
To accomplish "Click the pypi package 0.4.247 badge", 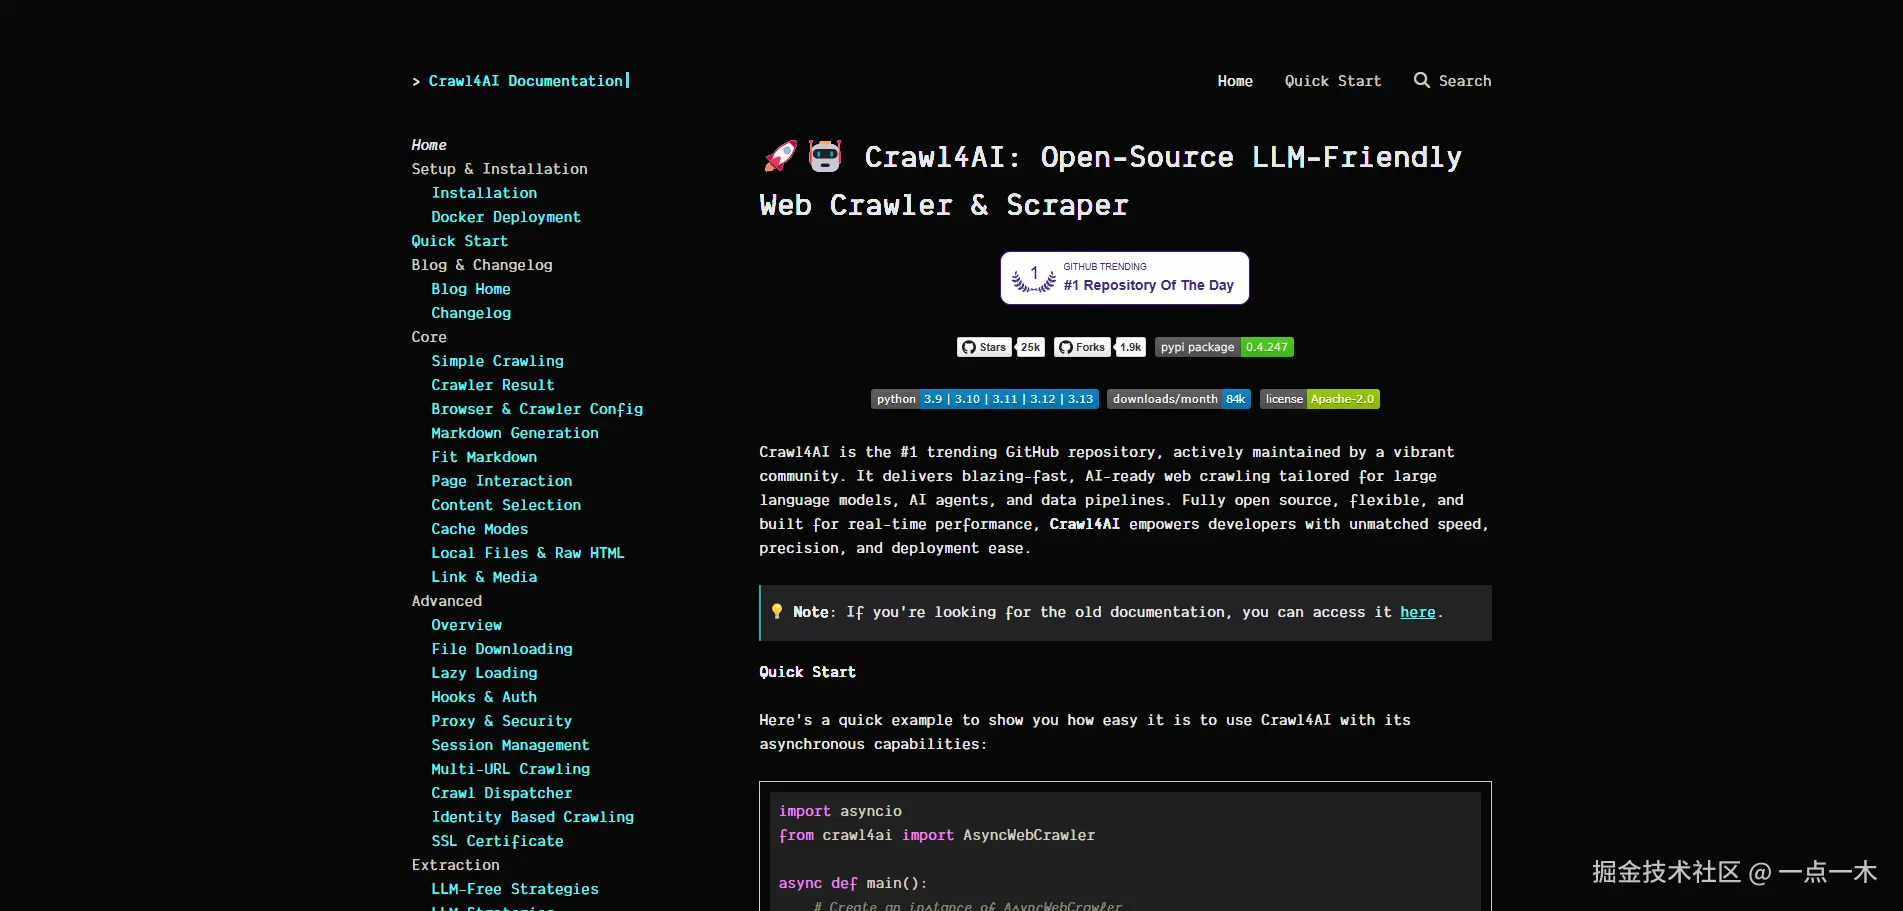I will tap(1223, 347).
